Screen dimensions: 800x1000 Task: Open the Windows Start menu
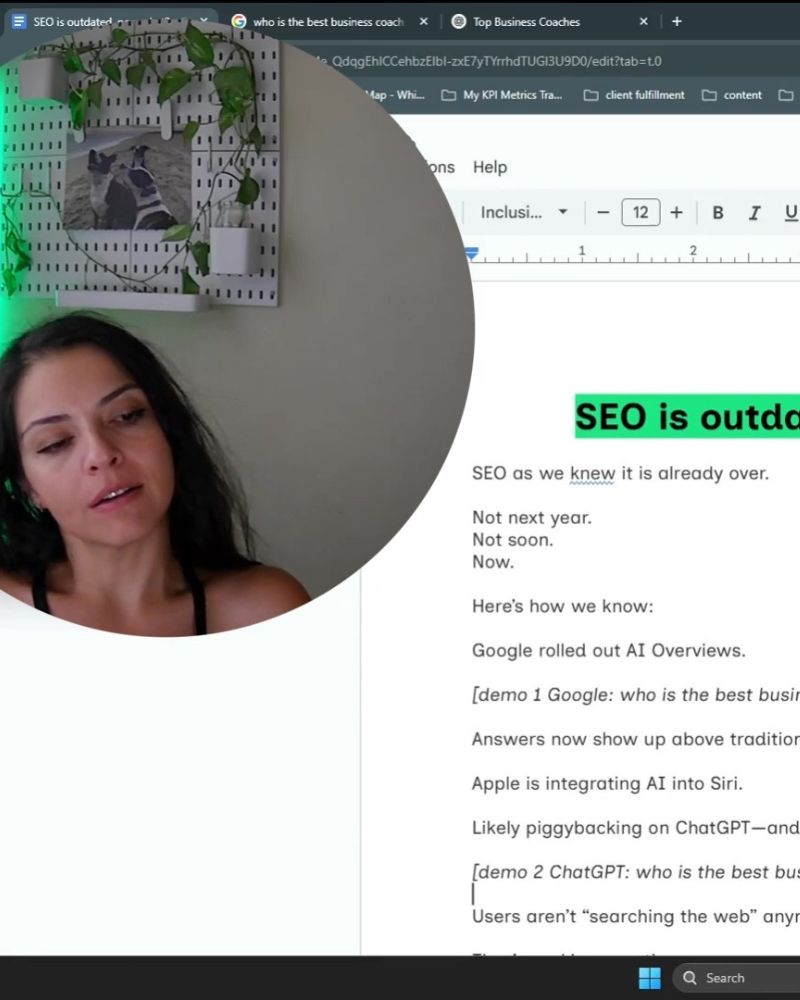pyautogui.click(x=649, y=978)
